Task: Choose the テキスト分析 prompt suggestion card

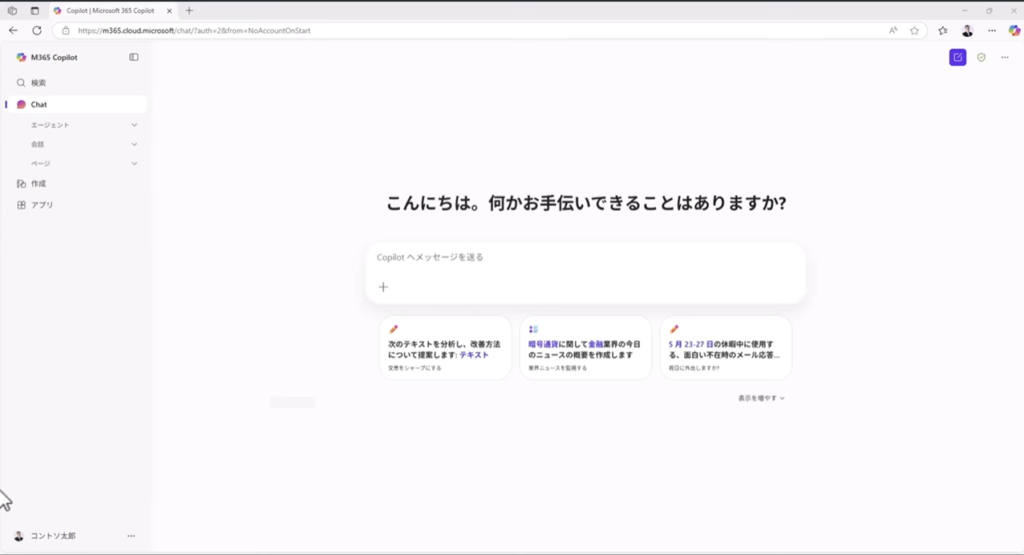Action: coord(445,348)
